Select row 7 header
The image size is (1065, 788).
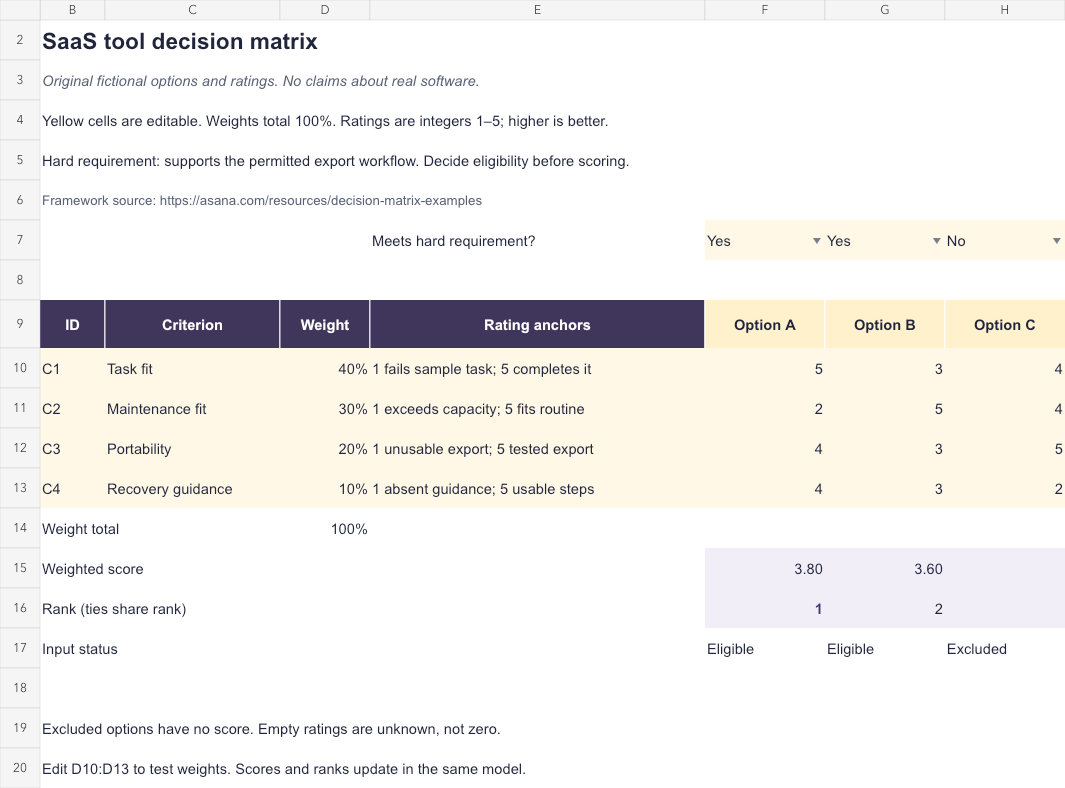point(20,240)
